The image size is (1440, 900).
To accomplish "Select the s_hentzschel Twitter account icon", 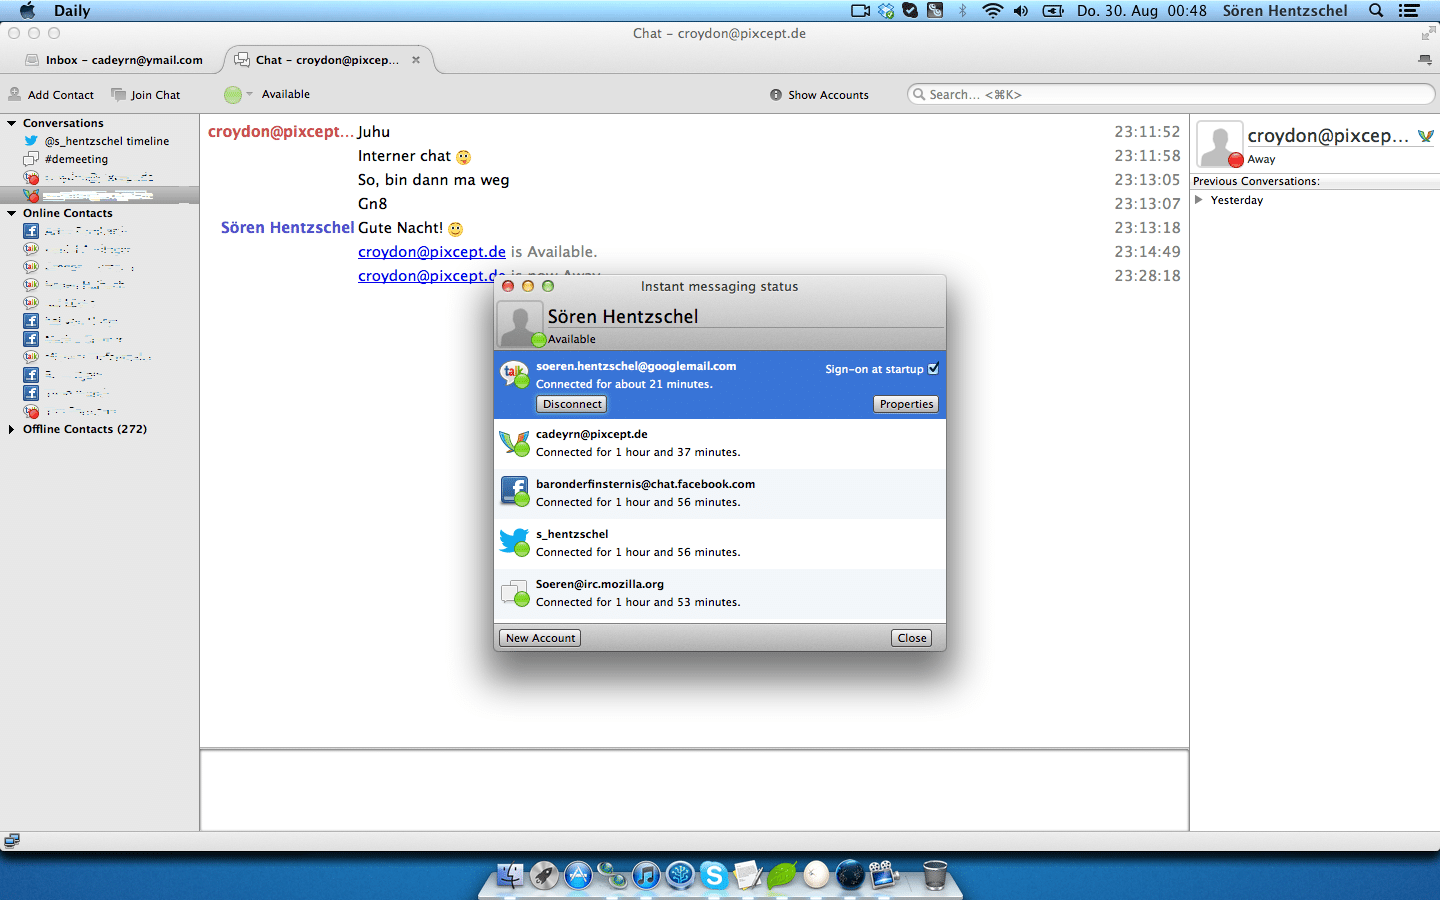I will (514, 541).
